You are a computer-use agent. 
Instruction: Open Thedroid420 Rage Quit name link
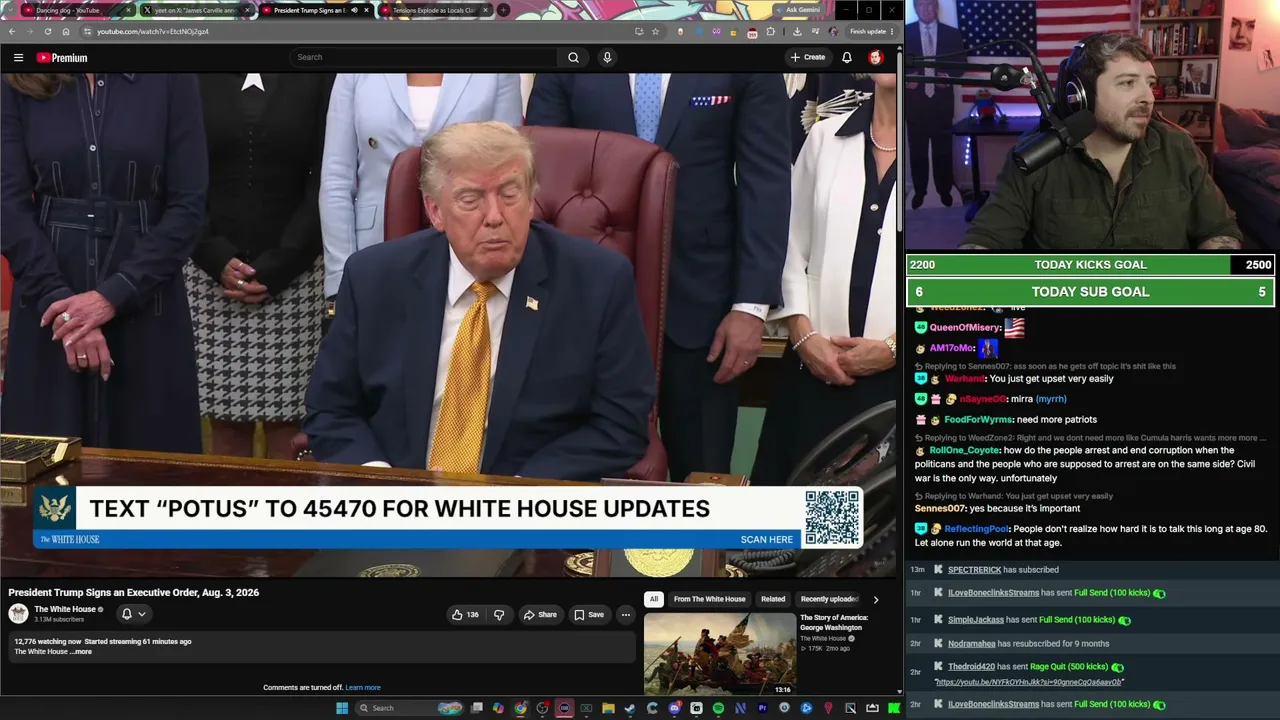point(971,667)
